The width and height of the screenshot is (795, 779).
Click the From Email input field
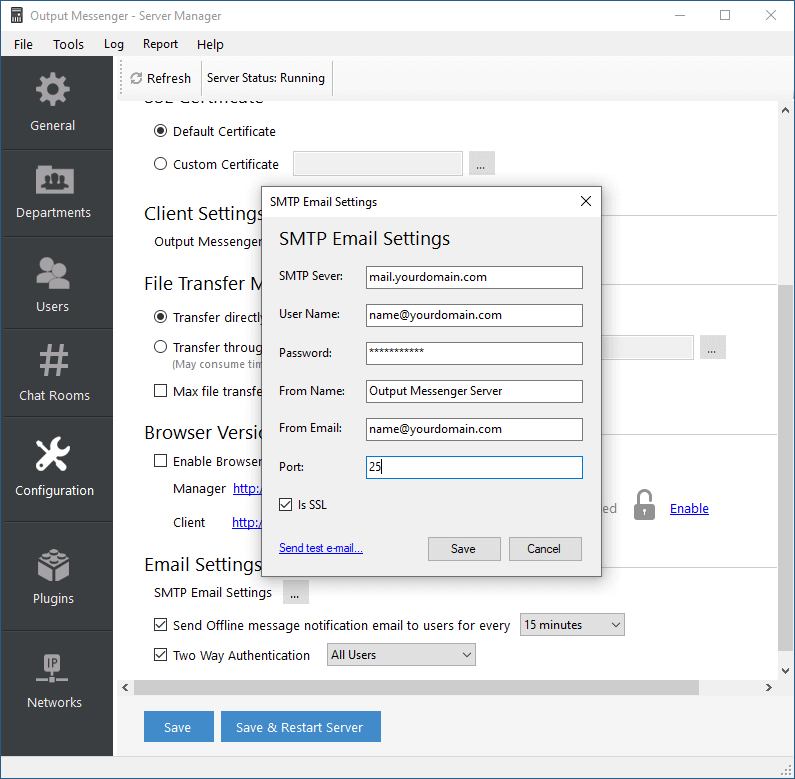(x=474, y=430)
